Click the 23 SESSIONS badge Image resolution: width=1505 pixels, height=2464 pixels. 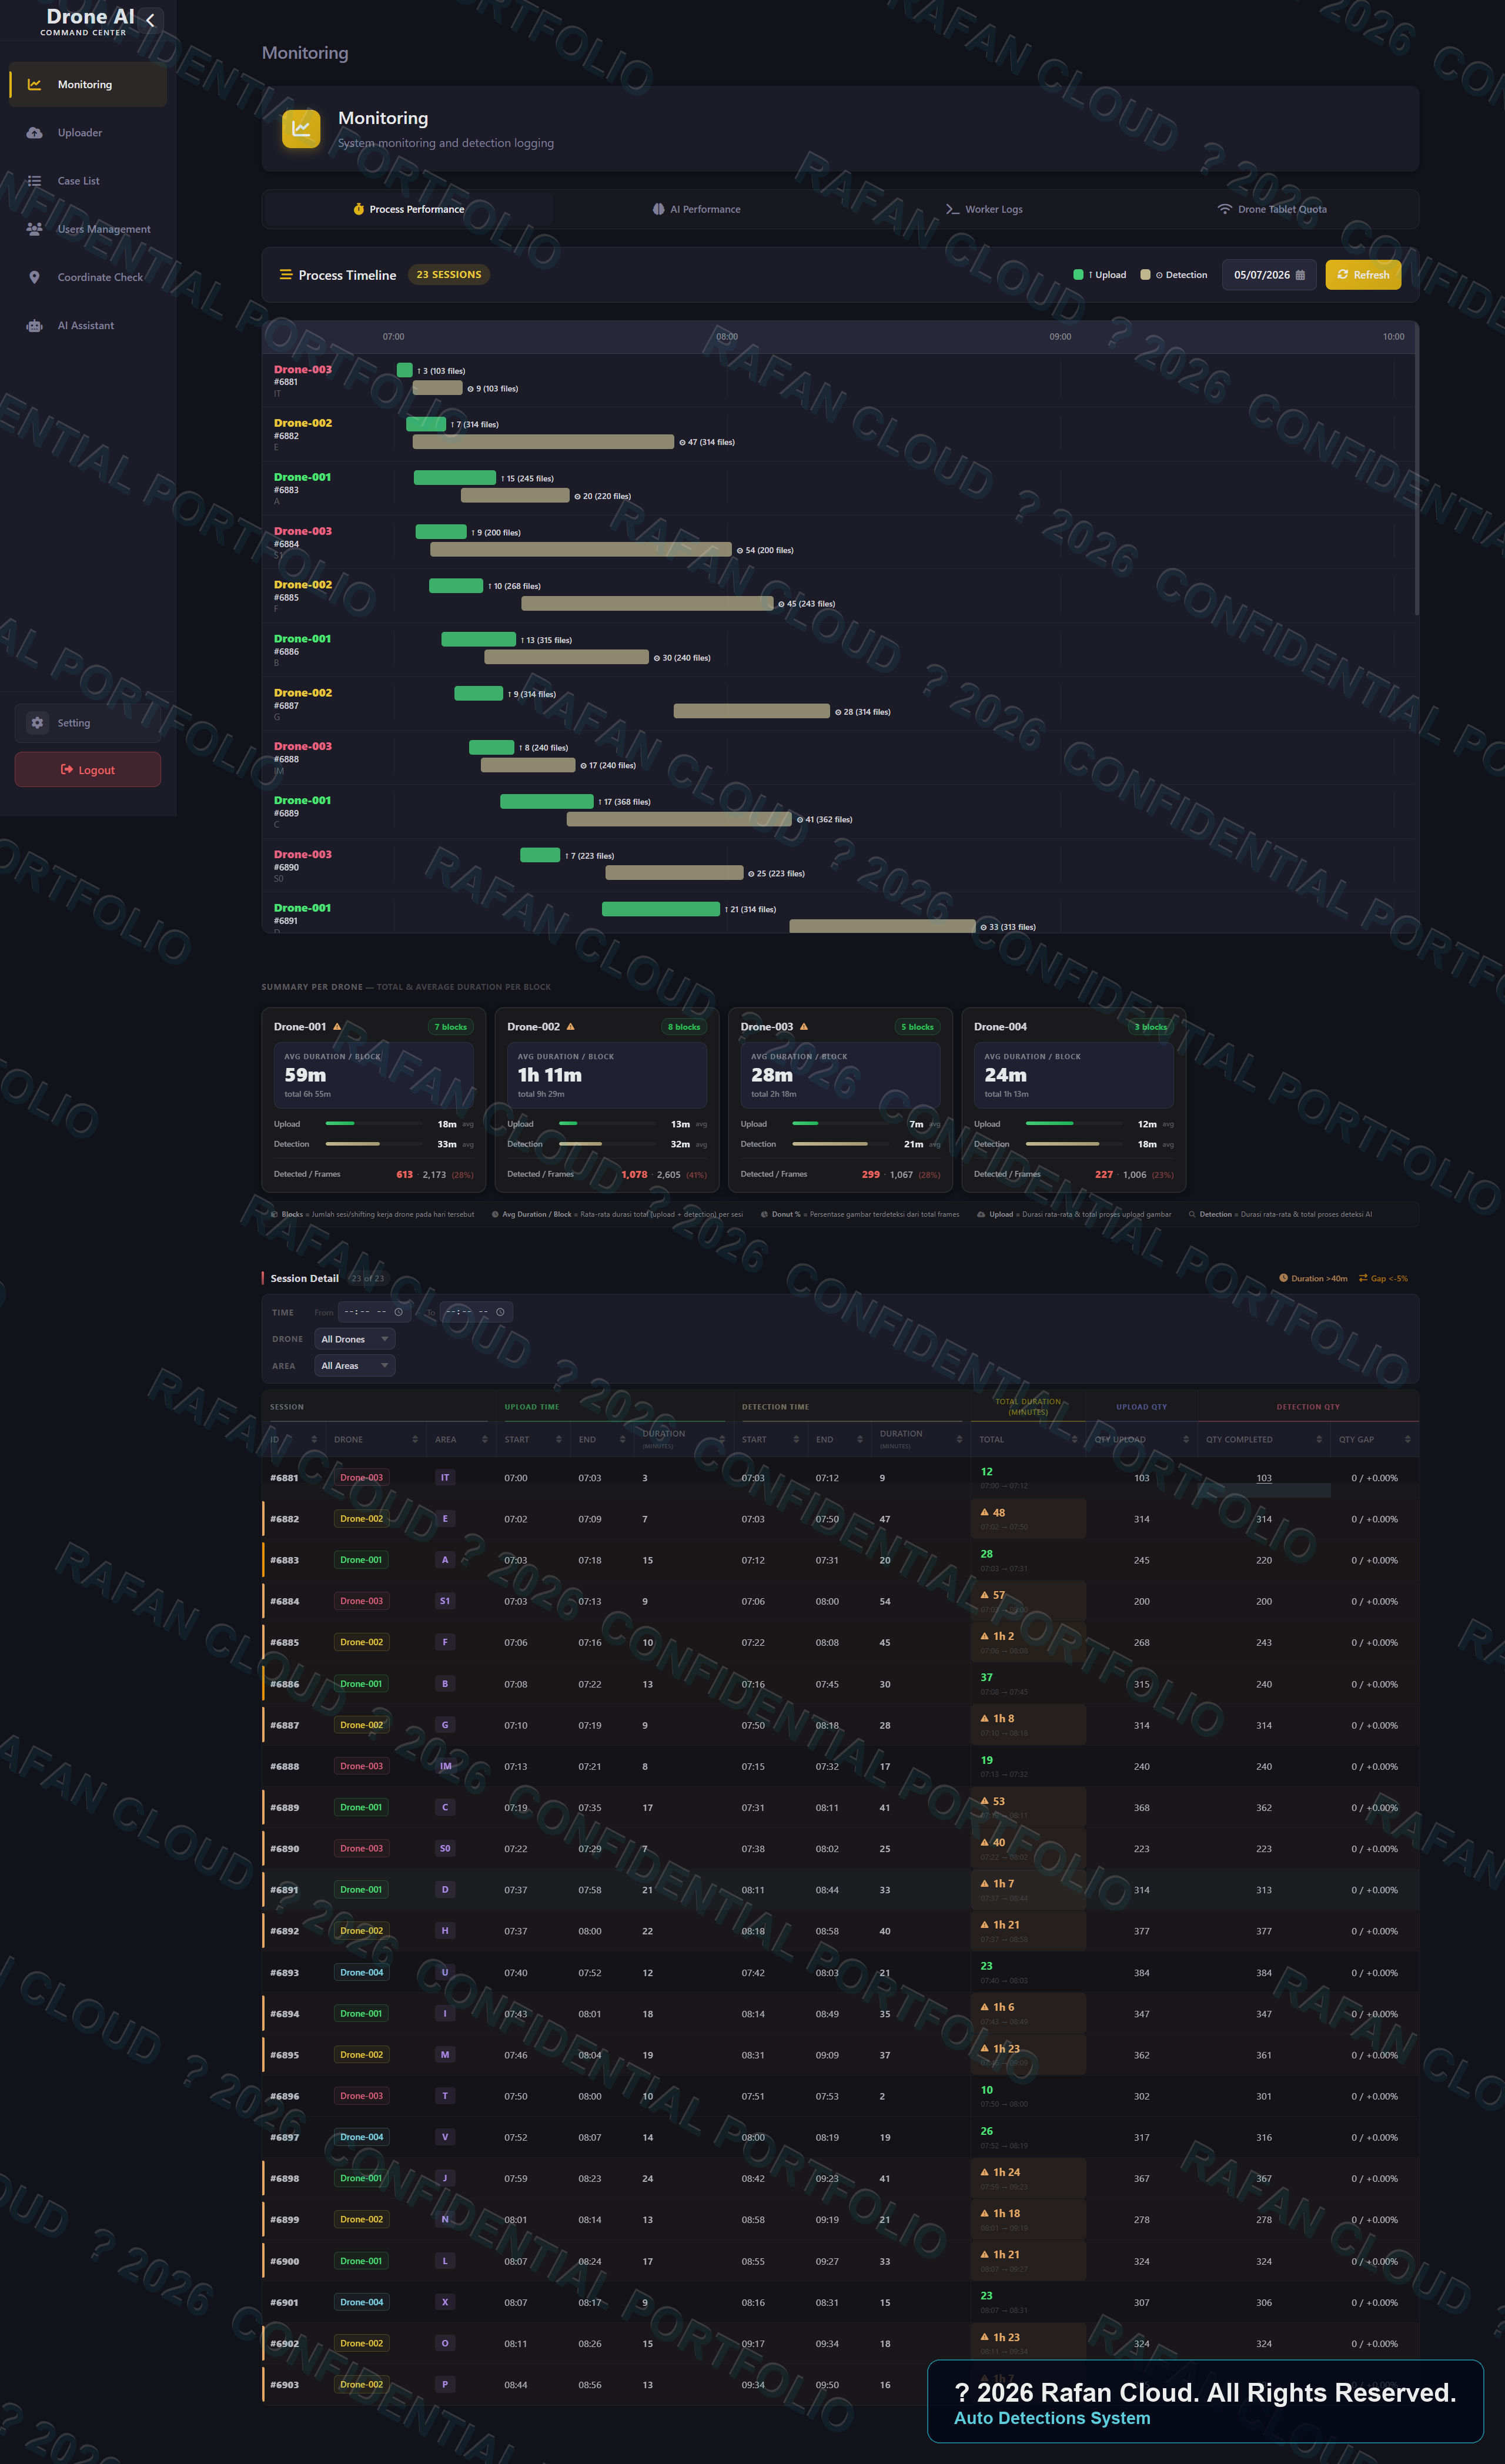pos(449,275)
